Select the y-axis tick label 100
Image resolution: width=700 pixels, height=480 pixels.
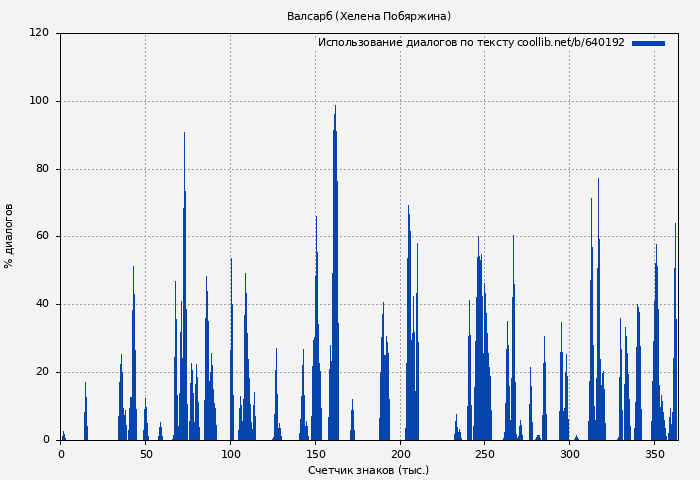(x=39, y=101)
